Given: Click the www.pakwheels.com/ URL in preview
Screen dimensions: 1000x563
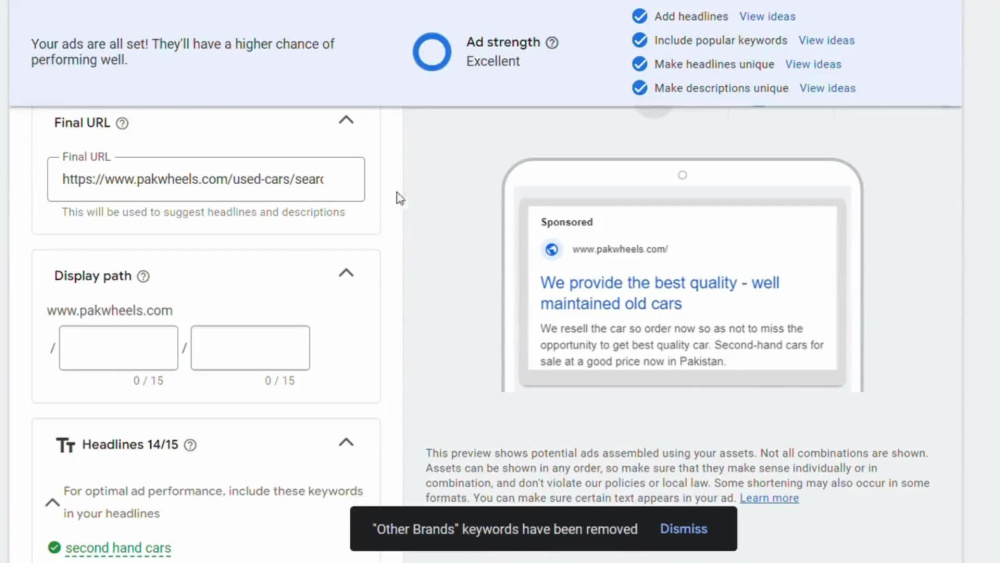Looking at the screenshot, I should (x=620, y=249).
